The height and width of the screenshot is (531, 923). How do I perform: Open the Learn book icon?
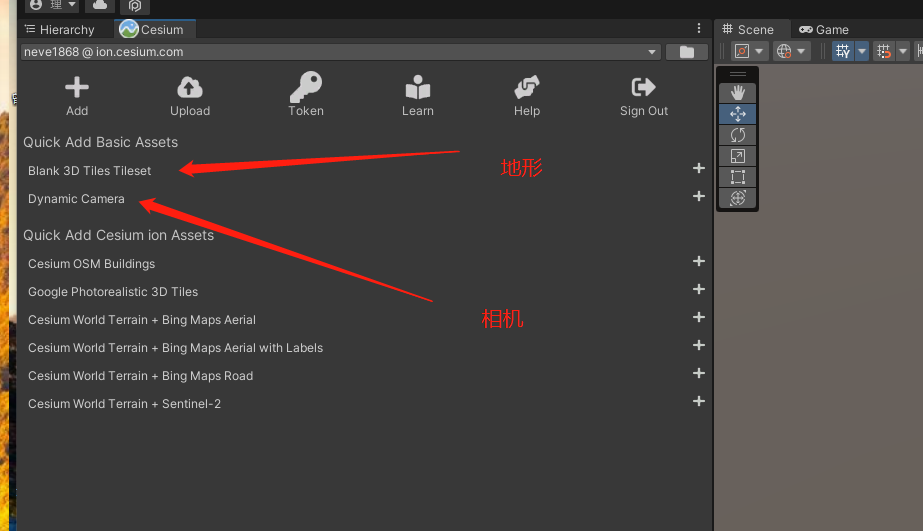(417, 97)
